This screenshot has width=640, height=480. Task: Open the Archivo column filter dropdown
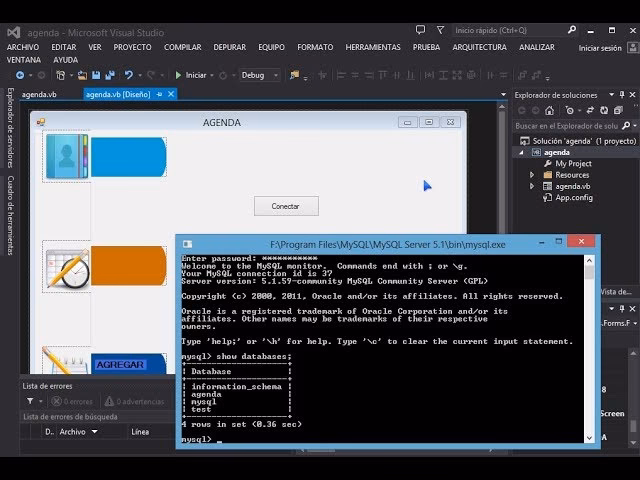tap(95, 432)
